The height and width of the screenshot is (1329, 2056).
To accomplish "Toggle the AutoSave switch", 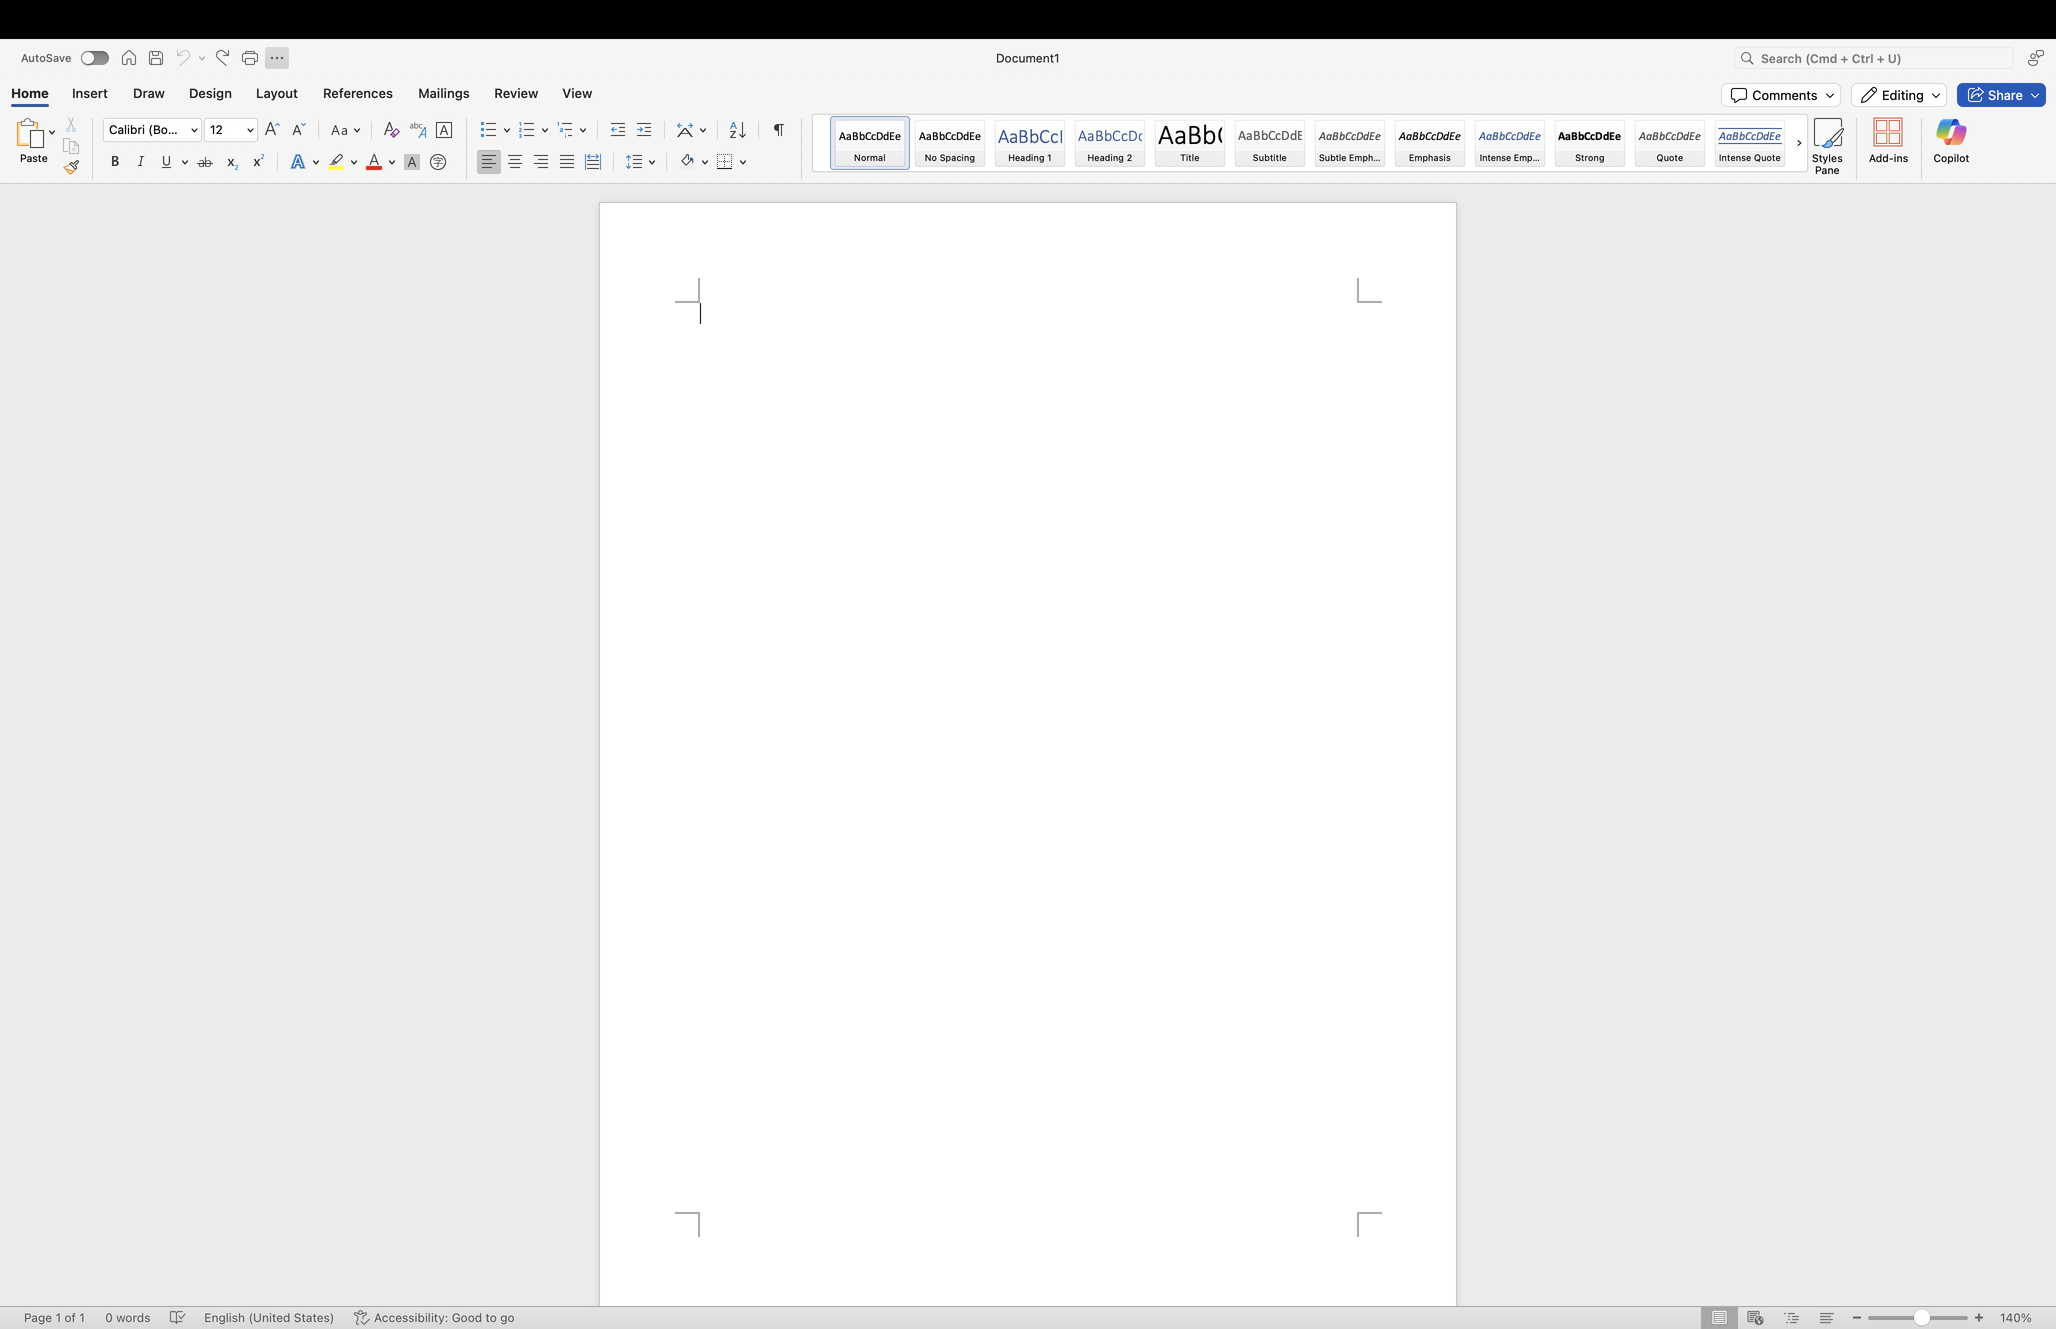I will [x=95, y=58].
